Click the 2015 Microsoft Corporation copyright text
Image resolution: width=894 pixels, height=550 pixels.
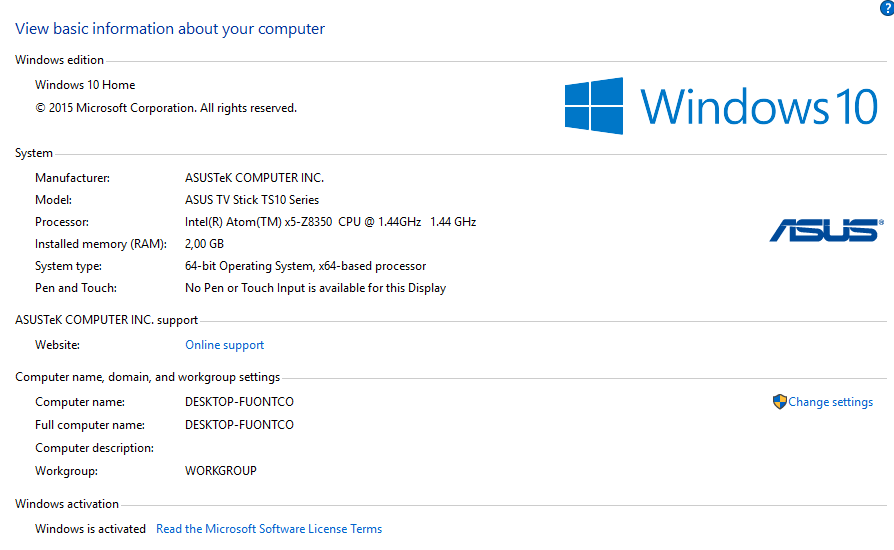[x=166, y=108]
